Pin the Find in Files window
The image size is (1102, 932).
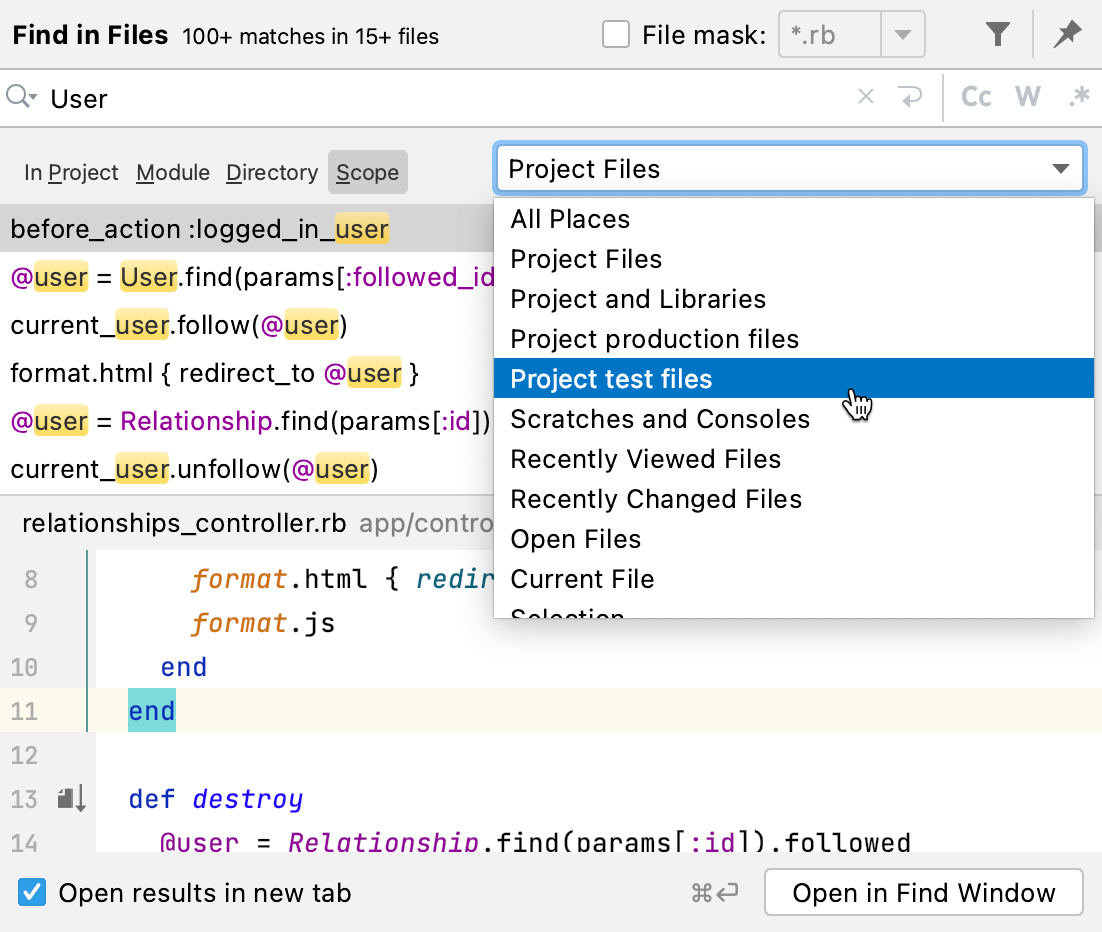pos(1067,36)
